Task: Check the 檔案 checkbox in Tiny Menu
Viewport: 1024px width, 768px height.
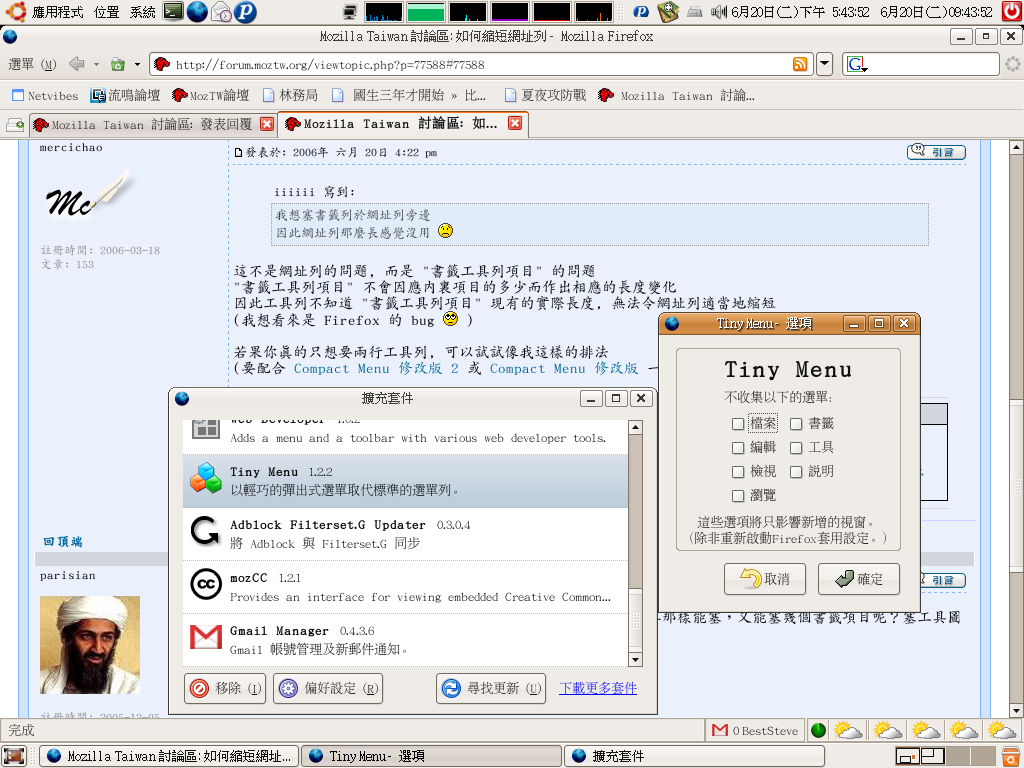Action: pyautogui.click(x=738, y=424)
